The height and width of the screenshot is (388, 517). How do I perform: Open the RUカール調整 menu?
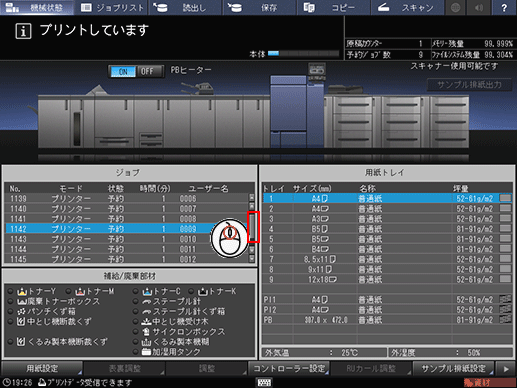click(x=371, y=369)
